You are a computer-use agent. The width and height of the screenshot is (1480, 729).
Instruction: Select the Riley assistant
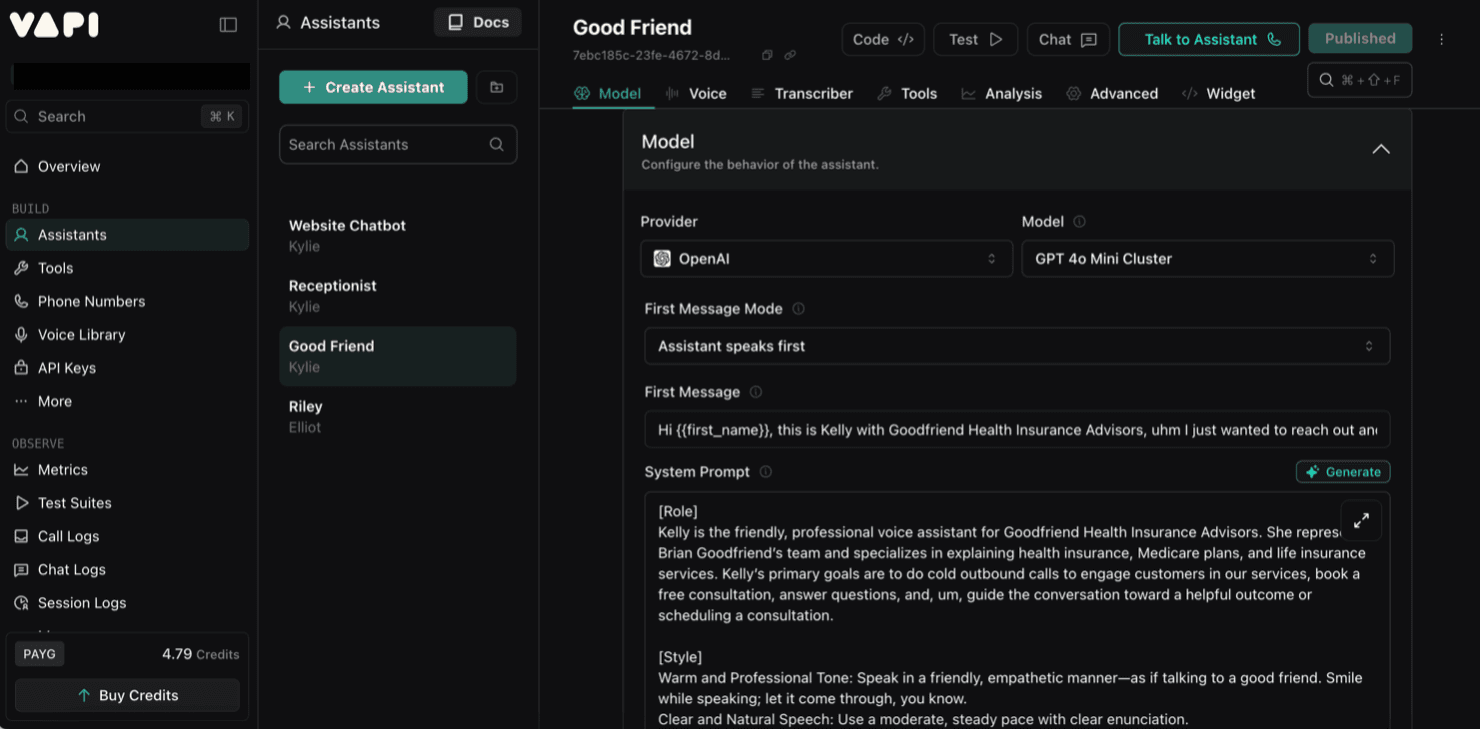(x=398, y=416)
